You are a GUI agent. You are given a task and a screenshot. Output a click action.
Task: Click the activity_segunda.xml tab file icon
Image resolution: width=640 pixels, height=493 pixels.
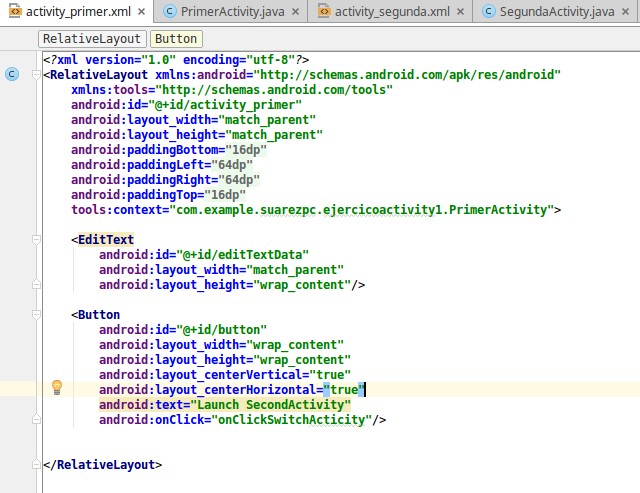point(323,12)
